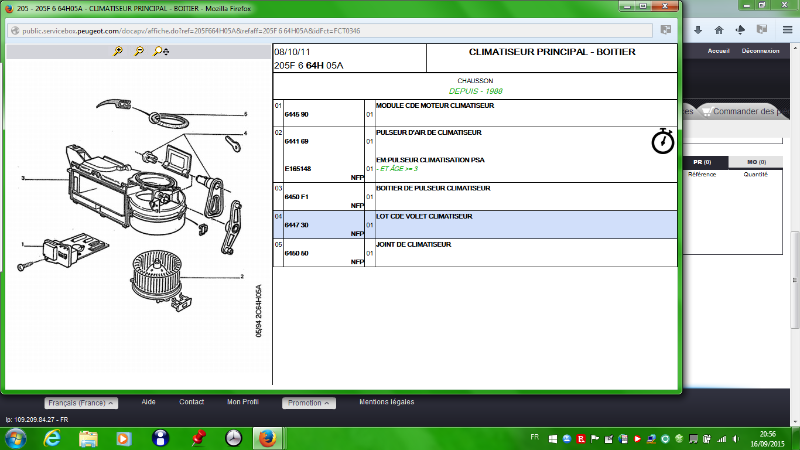The width and height of the screenshot is (800, 450).
Task: Click the stopwatch icon in the pulseur row
Action: [663, 141]
